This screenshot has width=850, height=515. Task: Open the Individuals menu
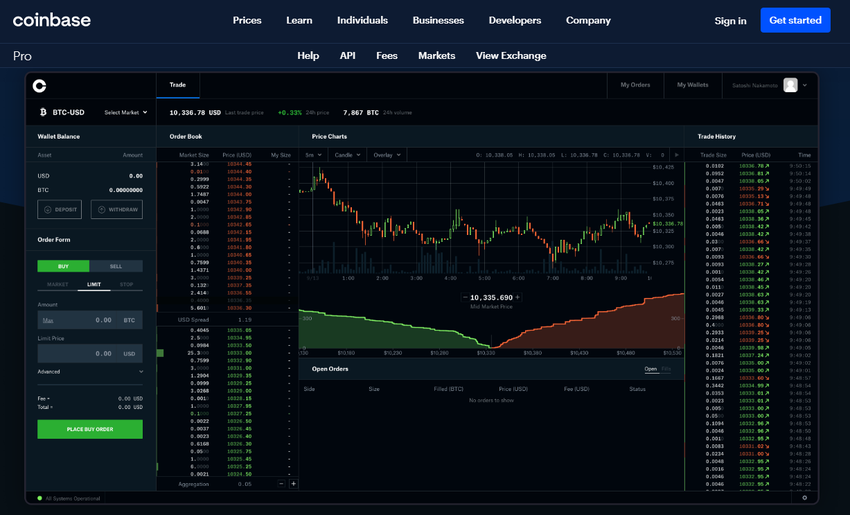pyautogui.click(x=363, y=21)
